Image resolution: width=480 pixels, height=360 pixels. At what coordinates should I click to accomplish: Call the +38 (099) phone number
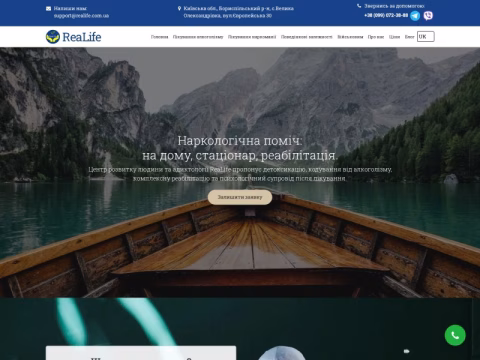(x=386, y=15)
